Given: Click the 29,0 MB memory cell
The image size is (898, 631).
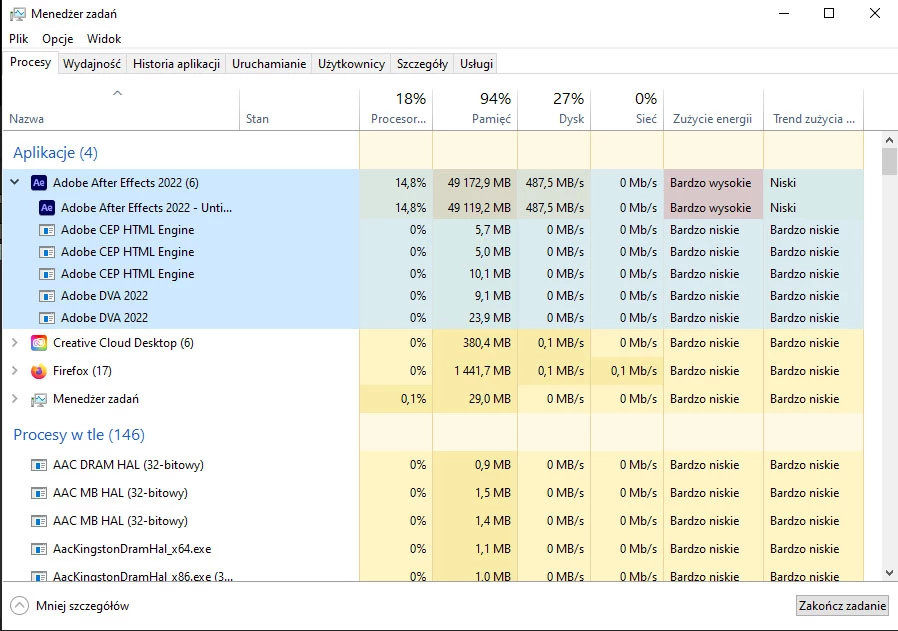Looking at the screenshot, I should coord(475,399).
